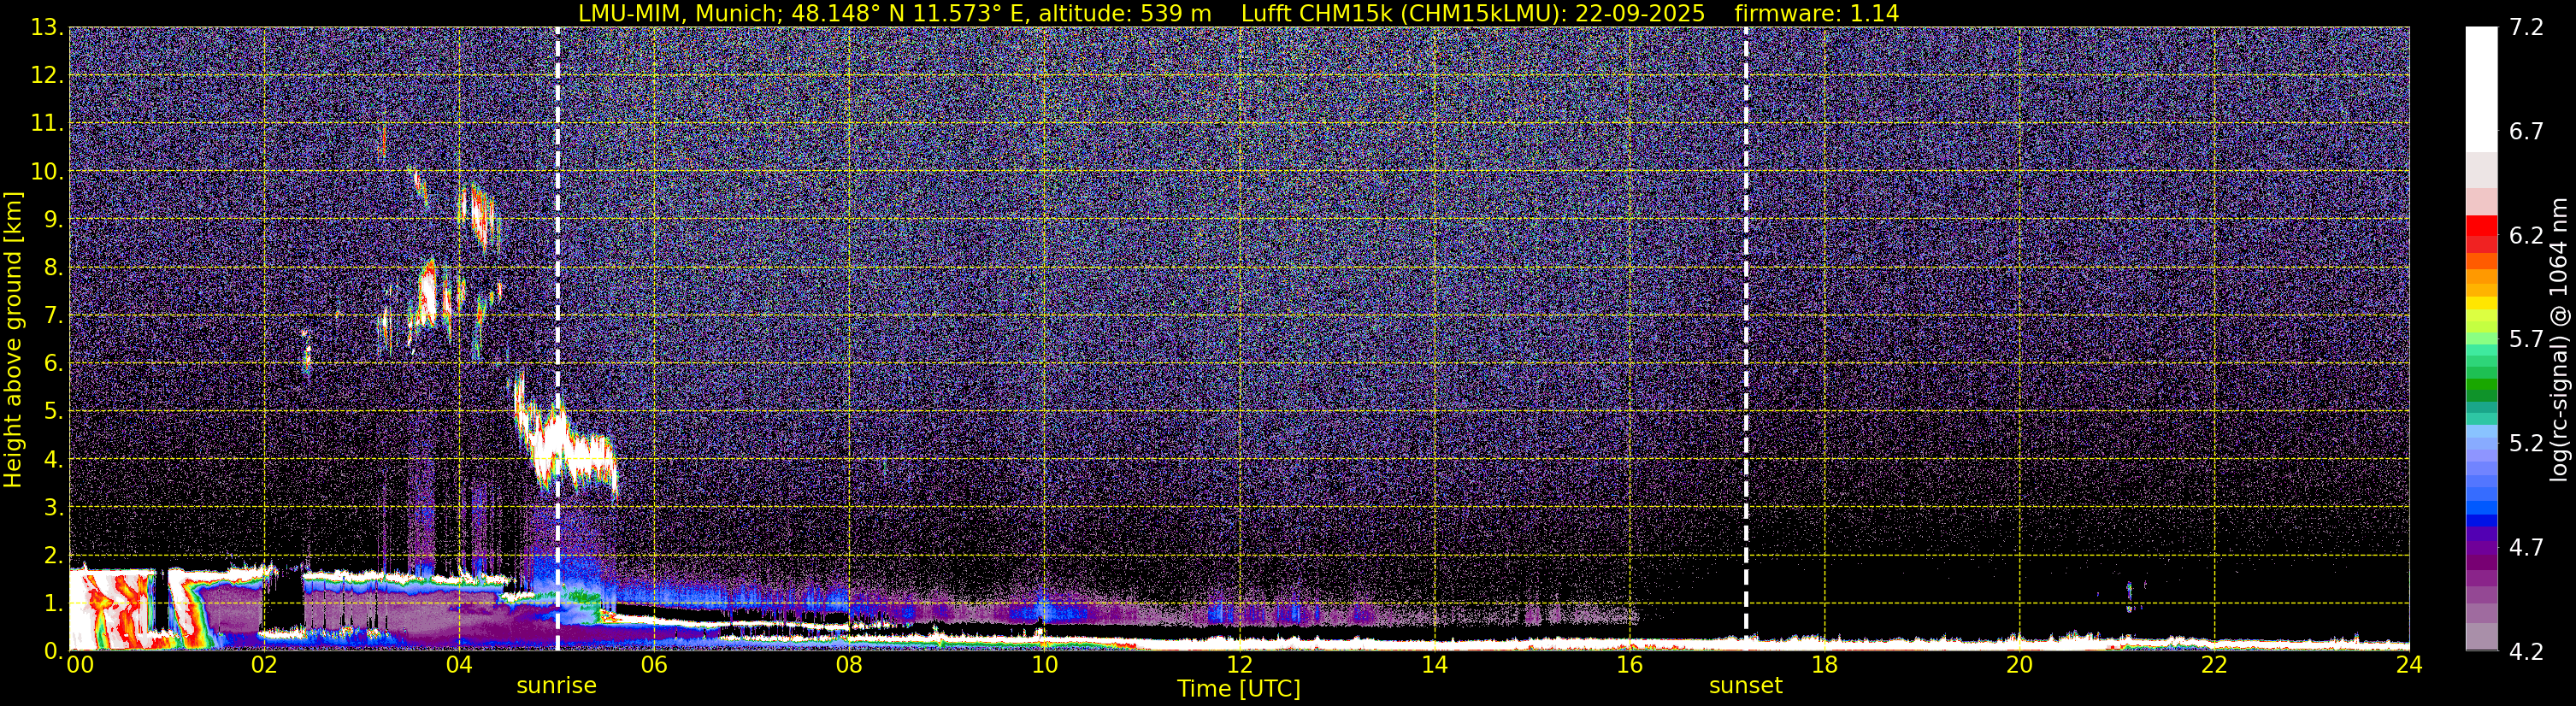Click the '04' tick on the time axis
This screenshot has height=706, width=2576.
459,665
